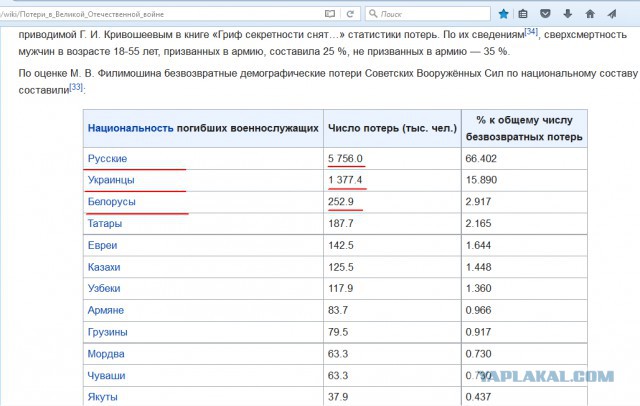Open the Чуваши link
The height and width of the screenshot is (406, 640).
point(106,375)
